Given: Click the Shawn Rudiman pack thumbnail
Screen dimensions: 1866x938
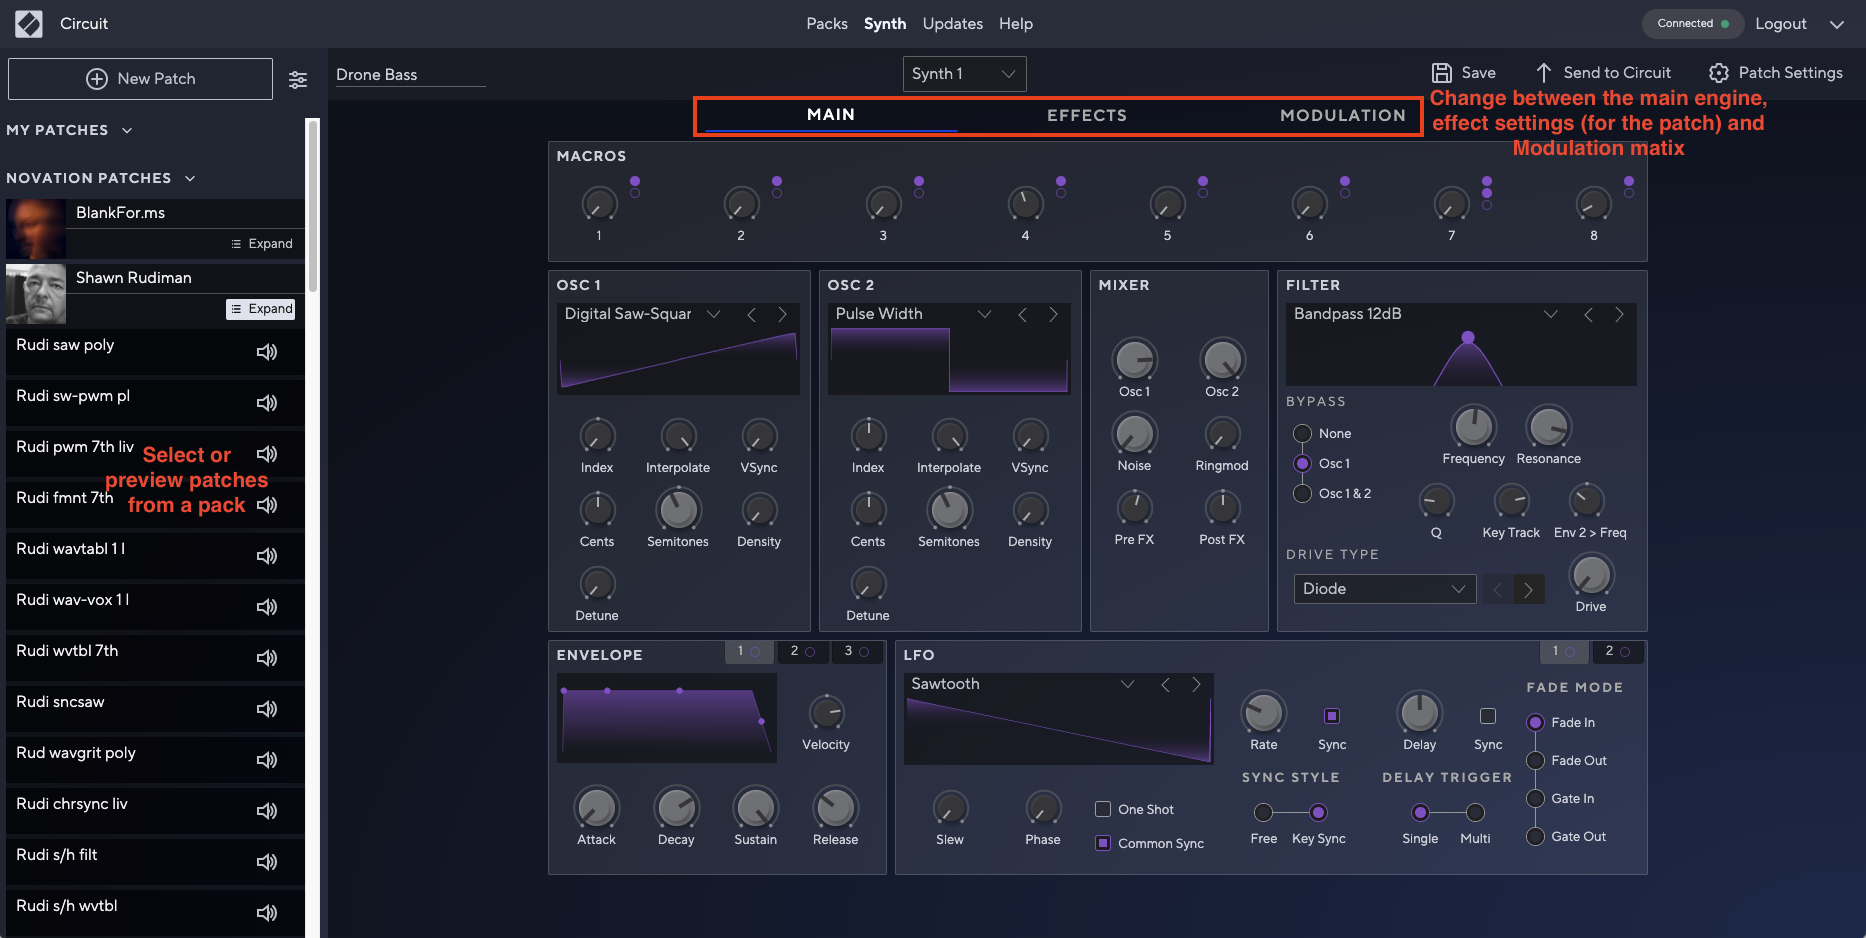Looking at the screenshot, I should coord(36,294).
